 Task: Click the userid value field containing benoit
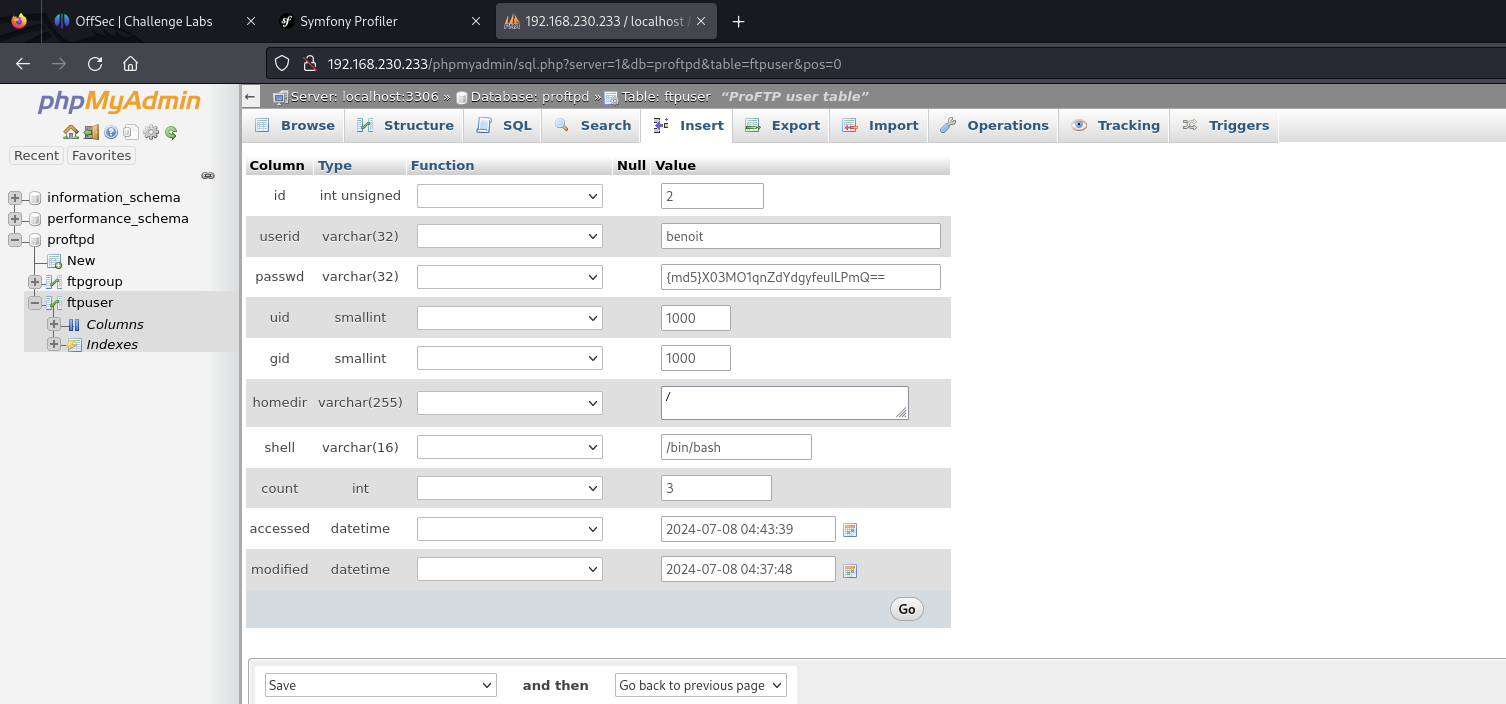(800, 236)
